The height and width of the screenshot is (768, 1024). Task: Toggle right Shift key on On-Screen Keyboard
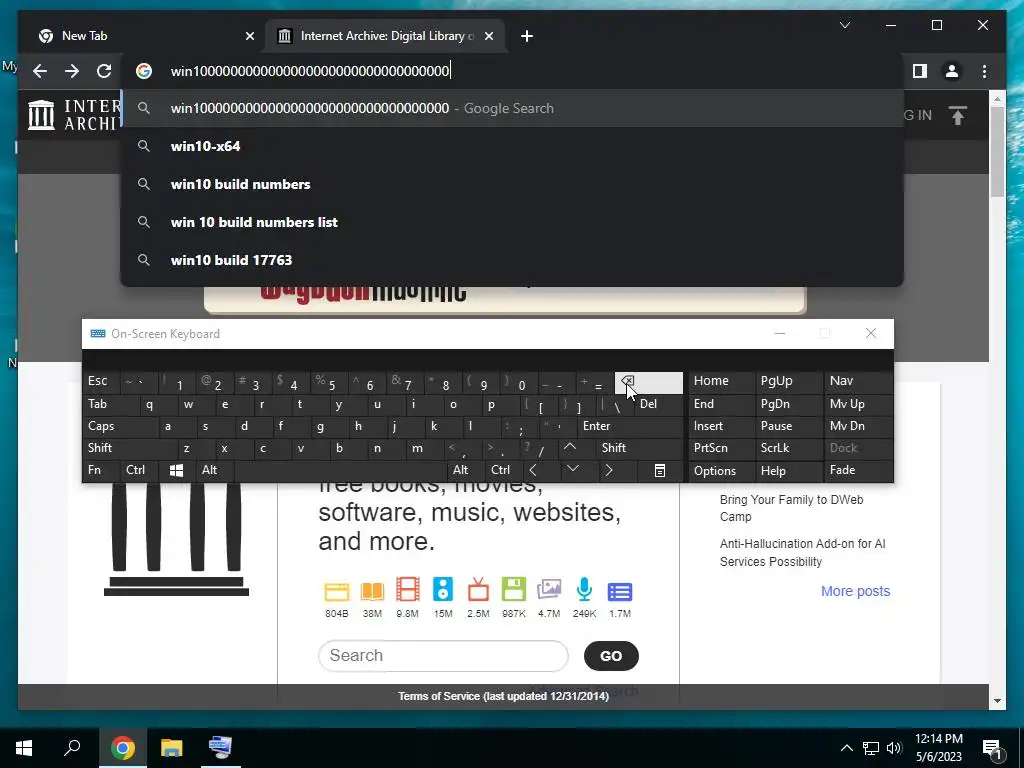(x=639, y=448)
